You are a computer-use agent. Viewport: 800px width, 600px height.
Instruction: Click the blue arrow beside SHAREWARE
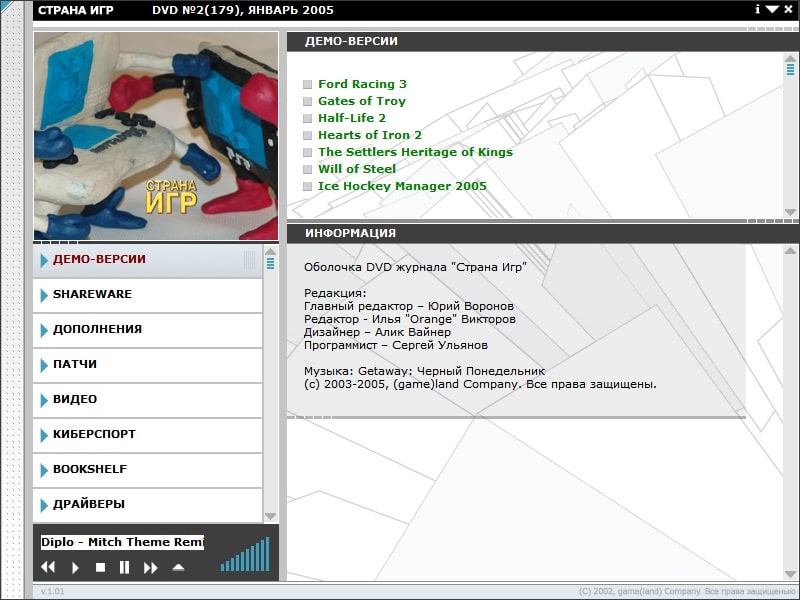[x=44, y=295]
